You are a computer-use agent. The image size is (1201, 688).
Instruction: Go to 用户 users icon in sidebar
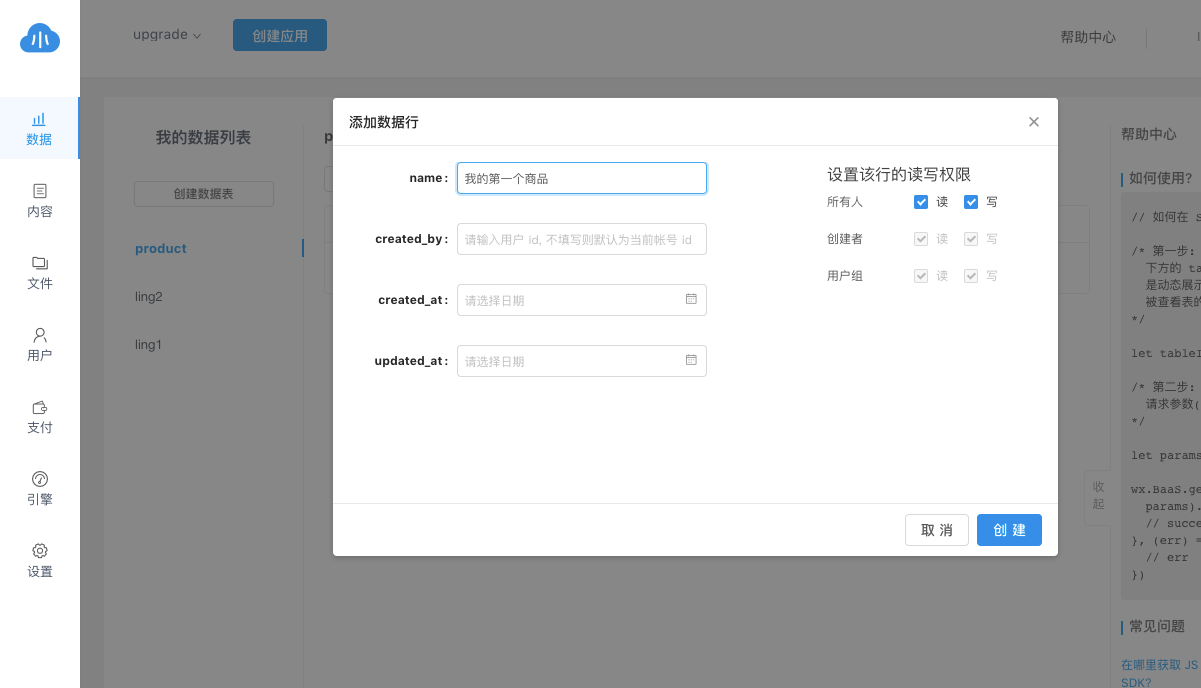point(39,335)
